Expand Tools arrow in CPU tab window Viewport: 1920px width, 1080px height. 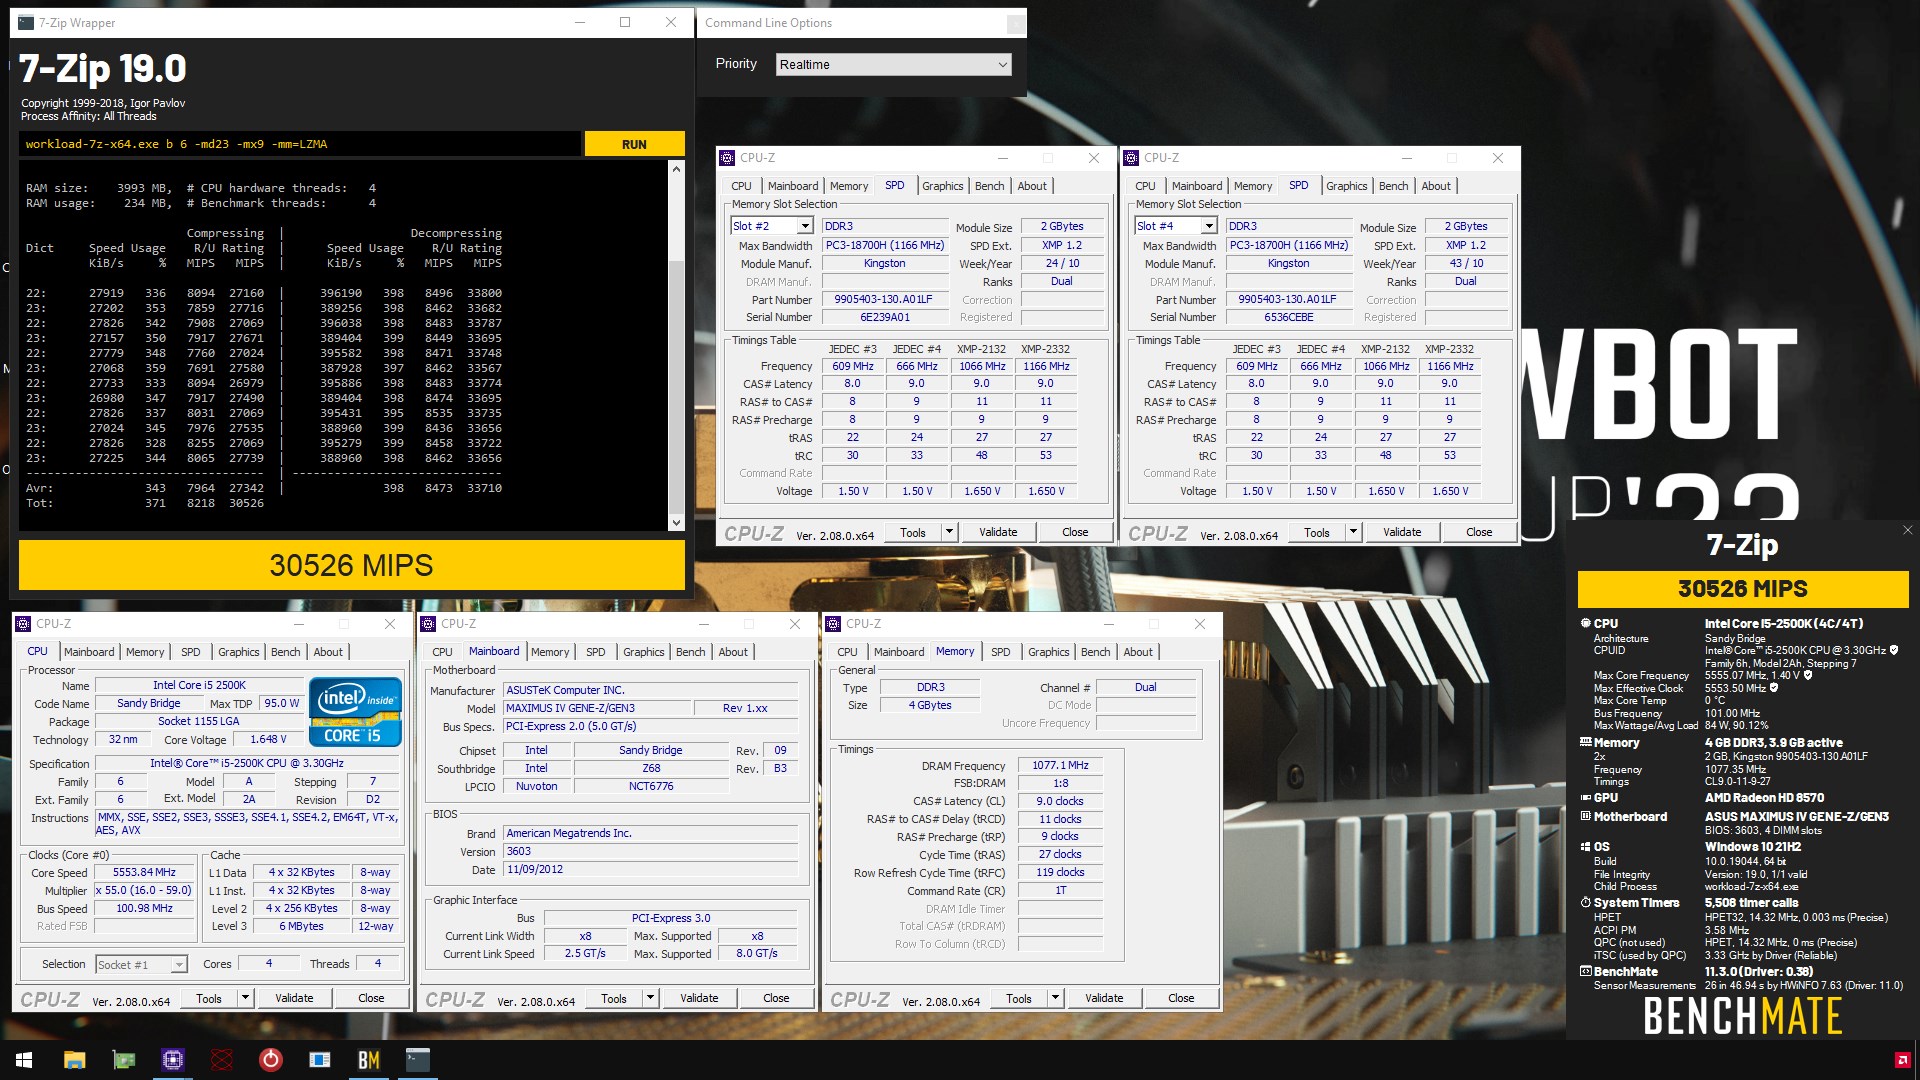pyautogui.click(x=245, y=998)
